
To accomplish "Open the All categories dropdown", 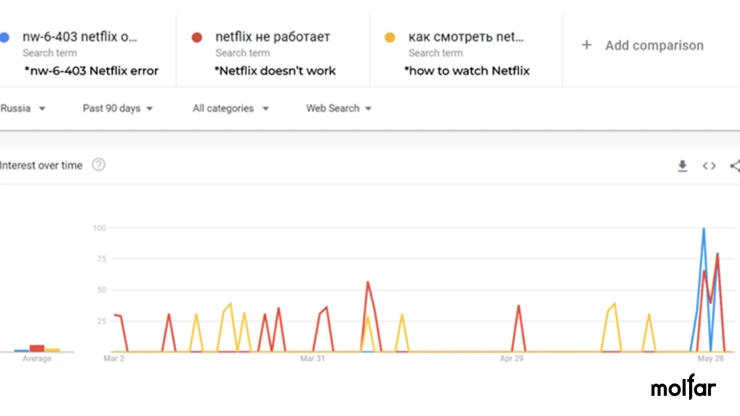I will tap(231, 108).
